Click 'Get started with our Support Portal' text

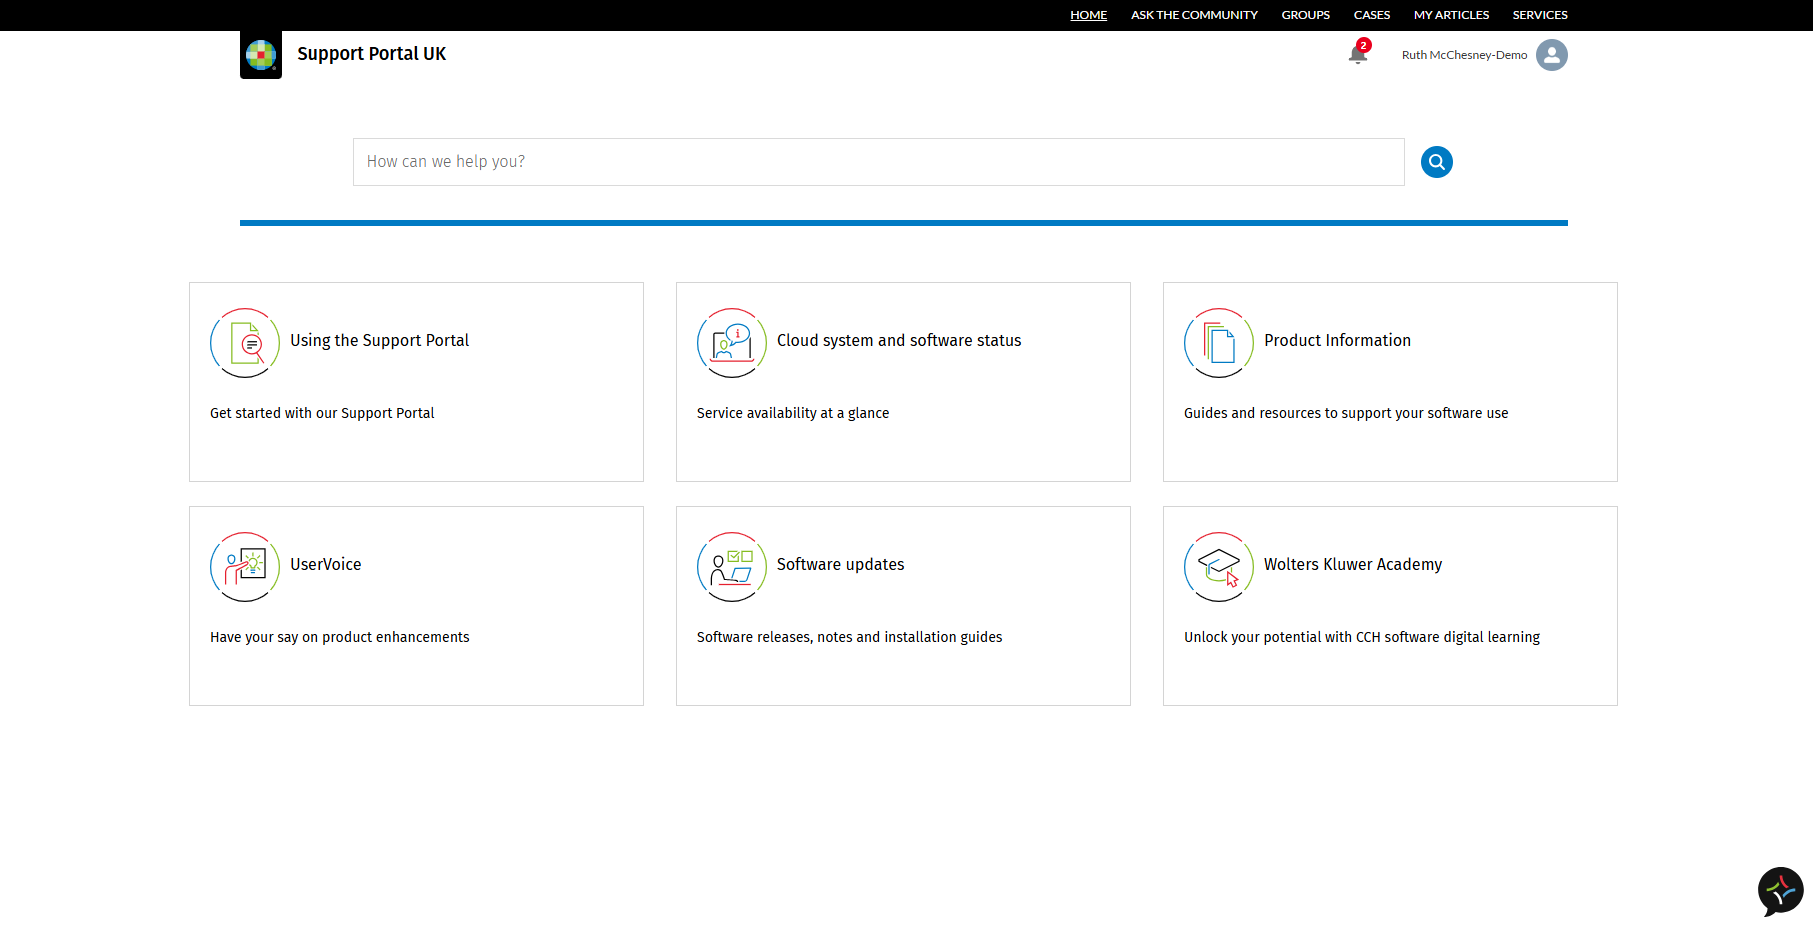pos(322,413)
